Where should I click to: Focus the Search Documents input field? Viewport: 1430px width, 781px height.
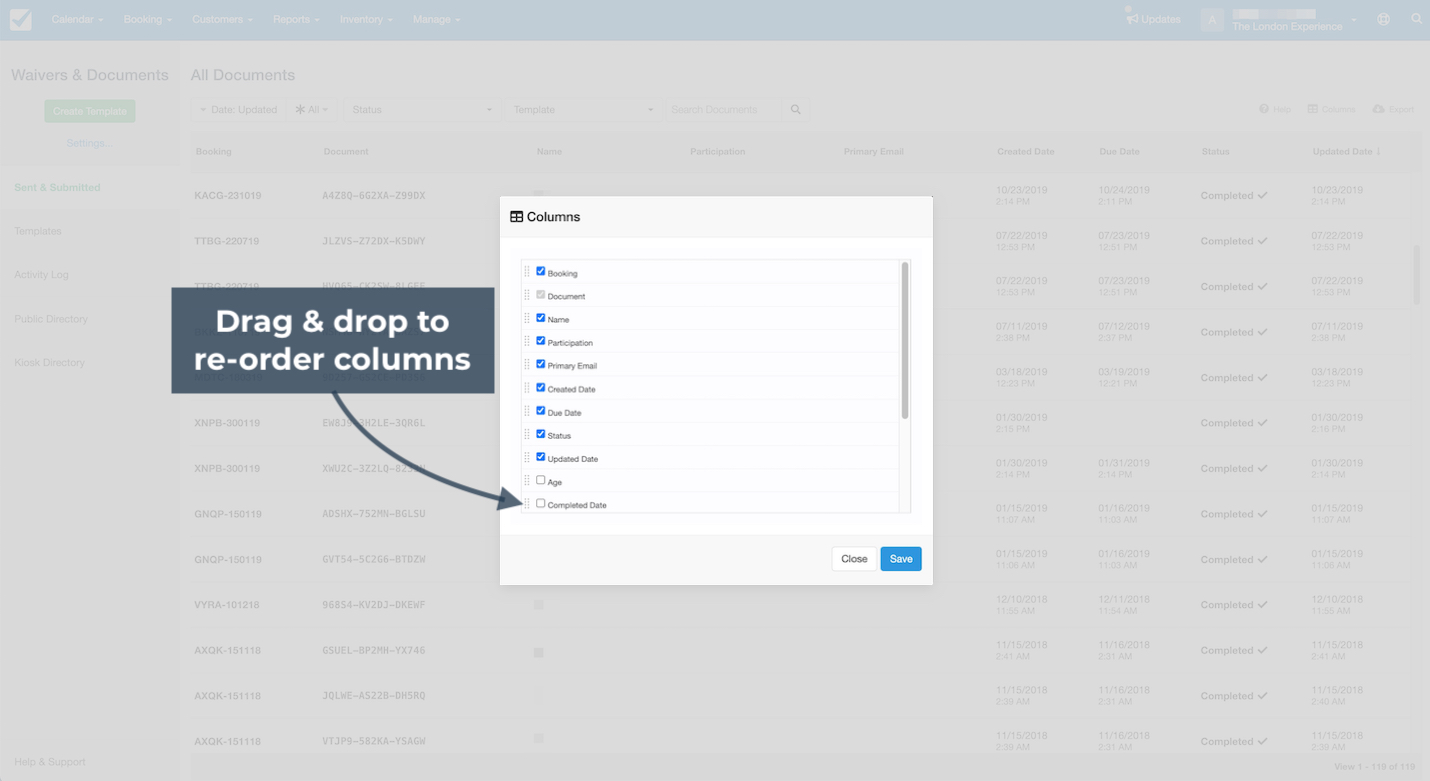click(724, 110)
